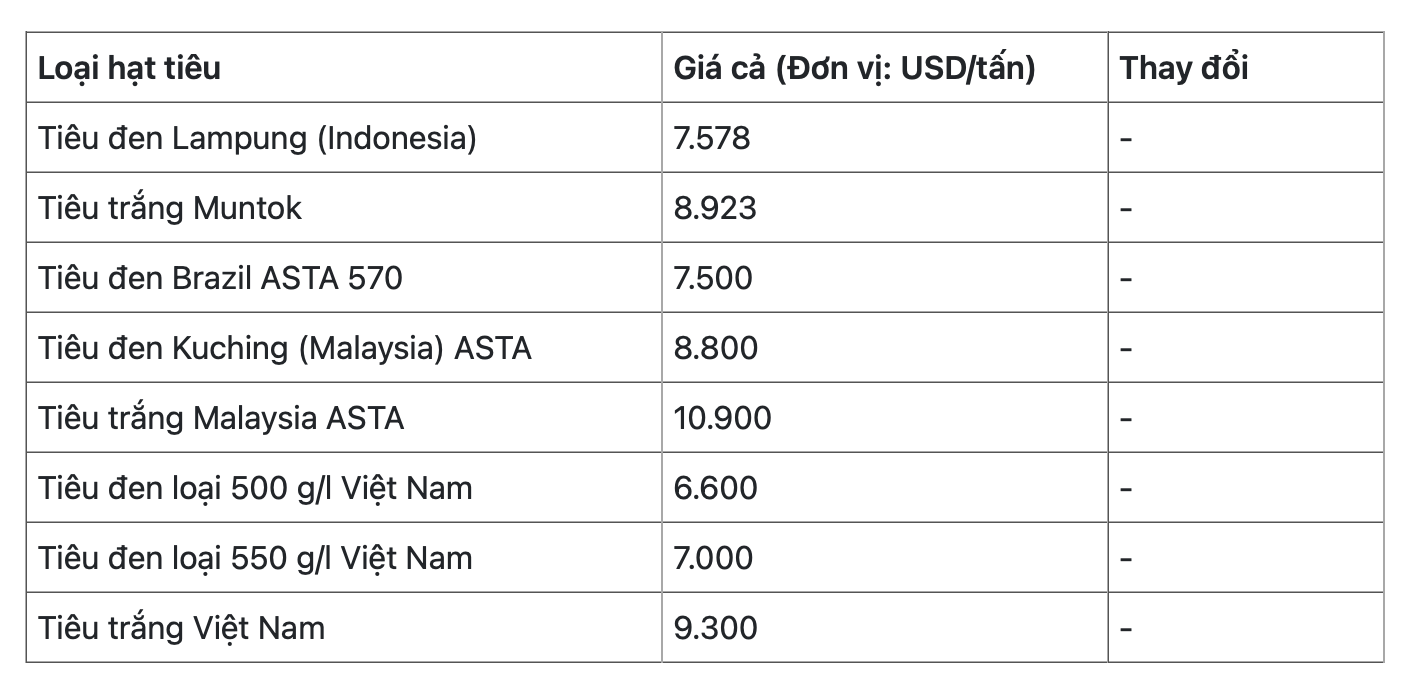The width and height of the screenshot is (1406, 688).
Task: Select the 'Tiêu trắng Việt Nam' cell
Action: click(x=182, y=628)
